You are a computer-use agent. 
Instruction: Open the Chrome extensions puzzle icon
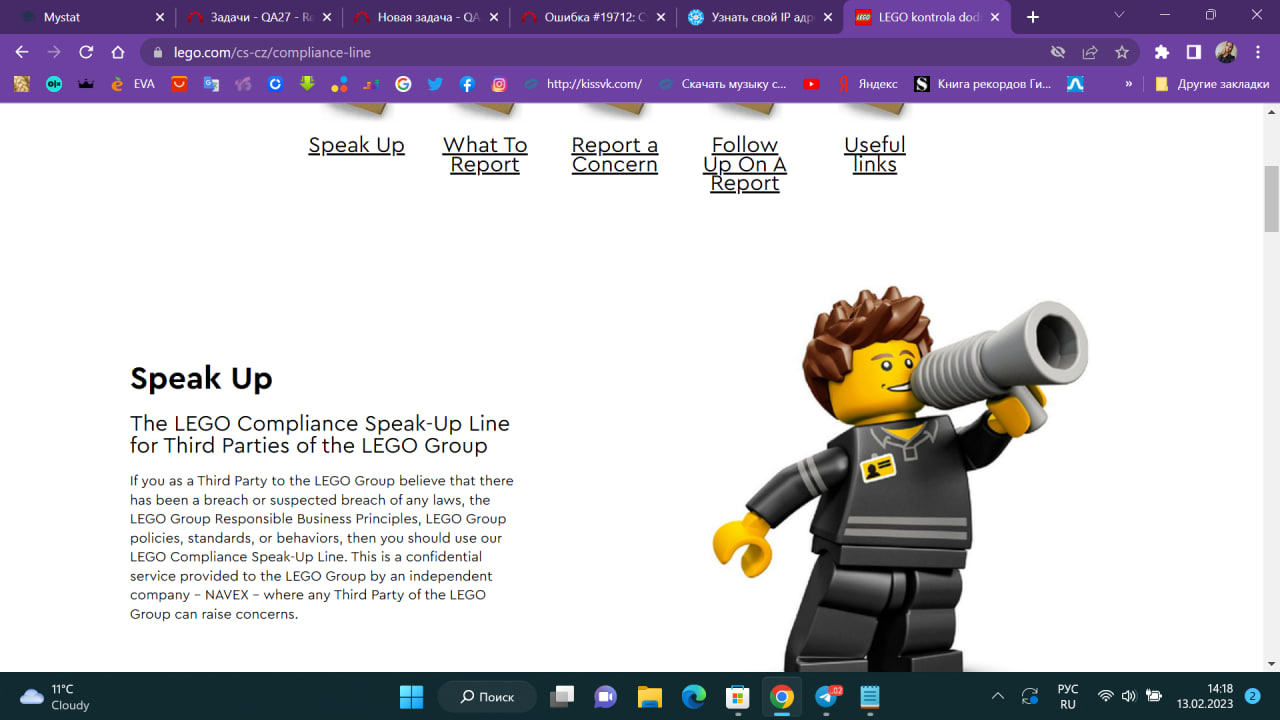tap(1161, 52)
